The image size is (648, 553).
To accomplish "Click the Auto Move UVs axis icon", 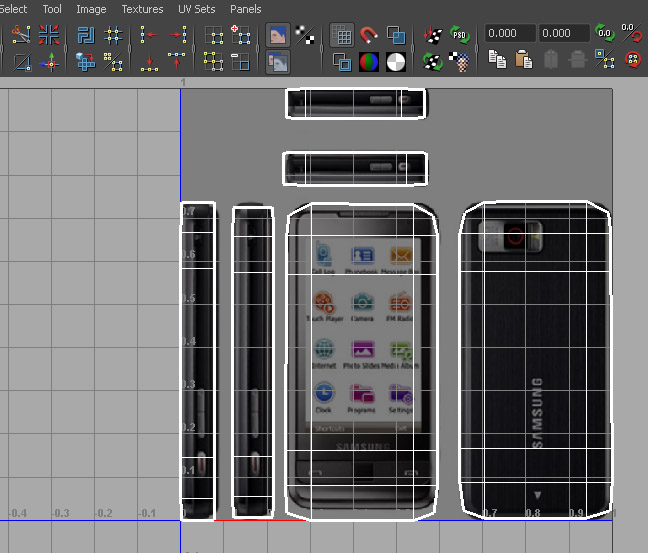I will (x=49, y=62).
